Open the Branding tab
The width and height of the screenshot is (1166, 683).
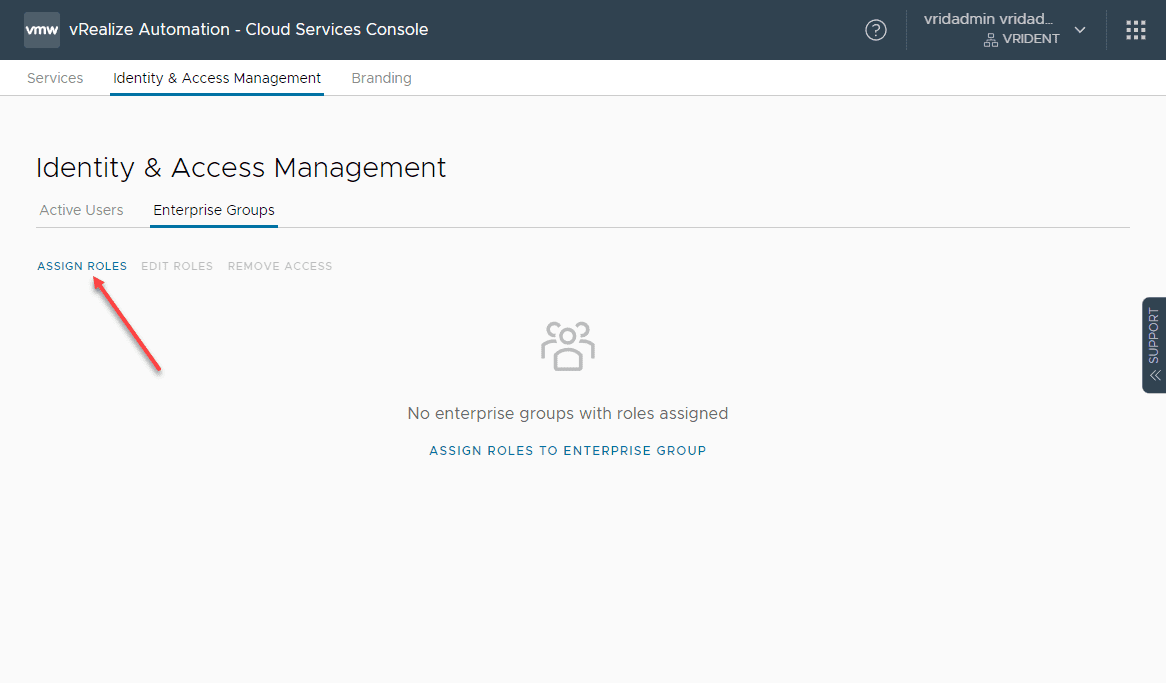tap(381, 78)
